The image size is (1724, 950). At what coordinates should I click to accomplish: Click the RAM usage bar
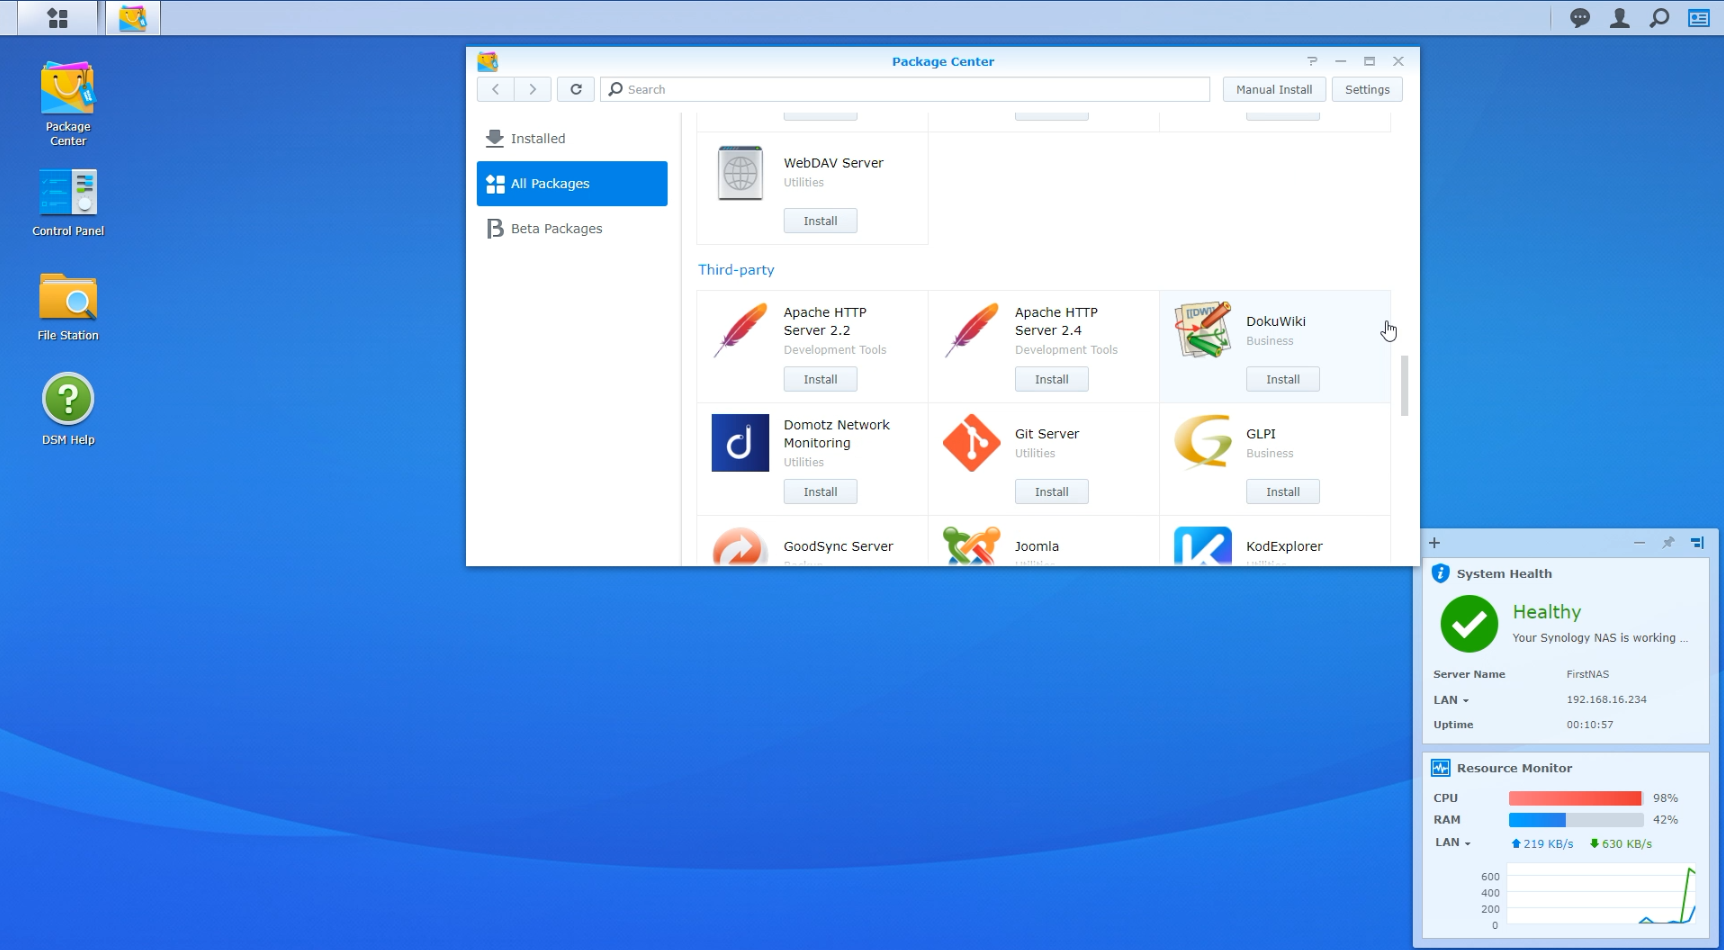1576,820
